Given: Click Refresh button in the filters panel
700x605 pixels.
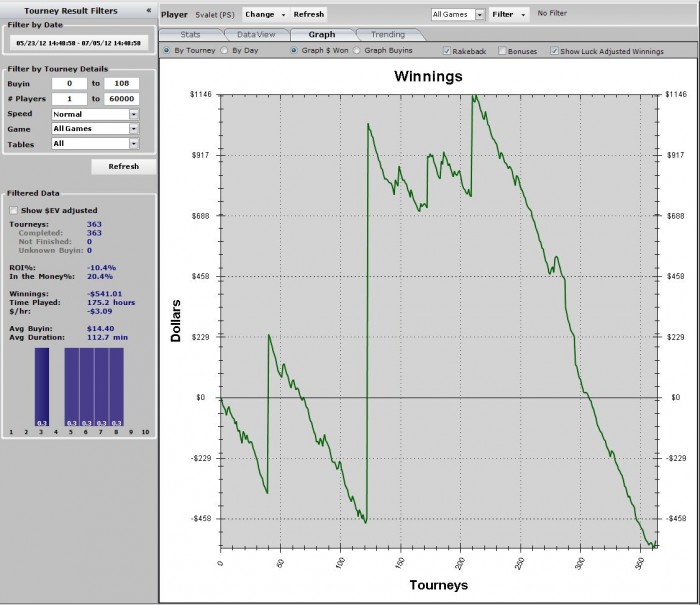Looking at the screenshot, I should [124, 167].
